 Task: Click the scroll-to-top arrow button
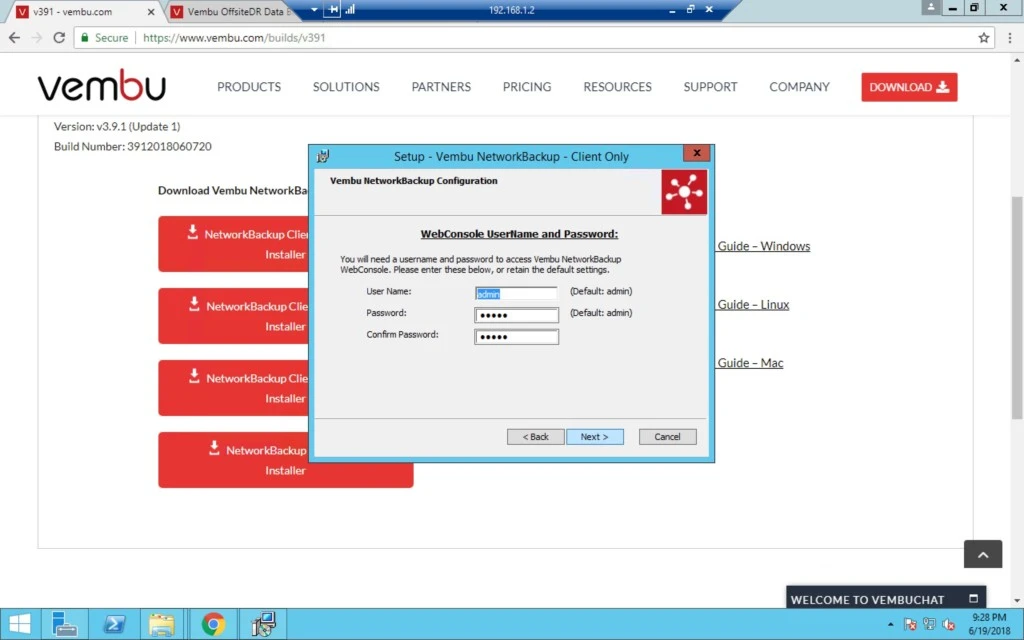click(x=983, y=554)
